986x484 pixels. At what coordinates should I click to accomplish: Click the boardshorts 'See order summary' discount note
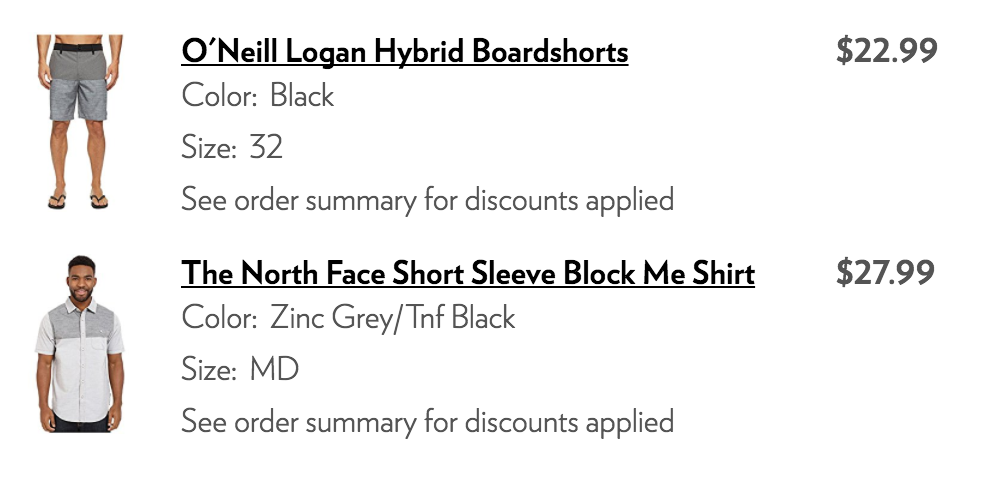pos(427,200)
